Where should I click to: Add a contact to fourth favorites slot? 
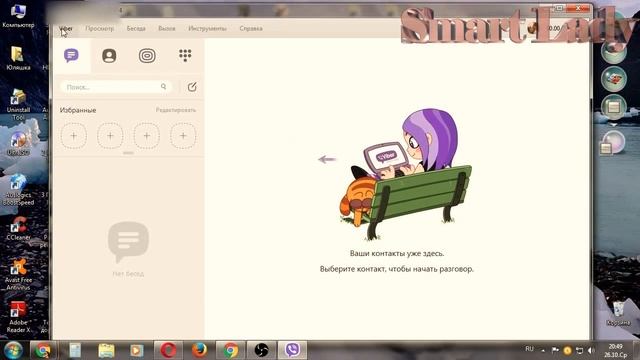click(183, 136)
